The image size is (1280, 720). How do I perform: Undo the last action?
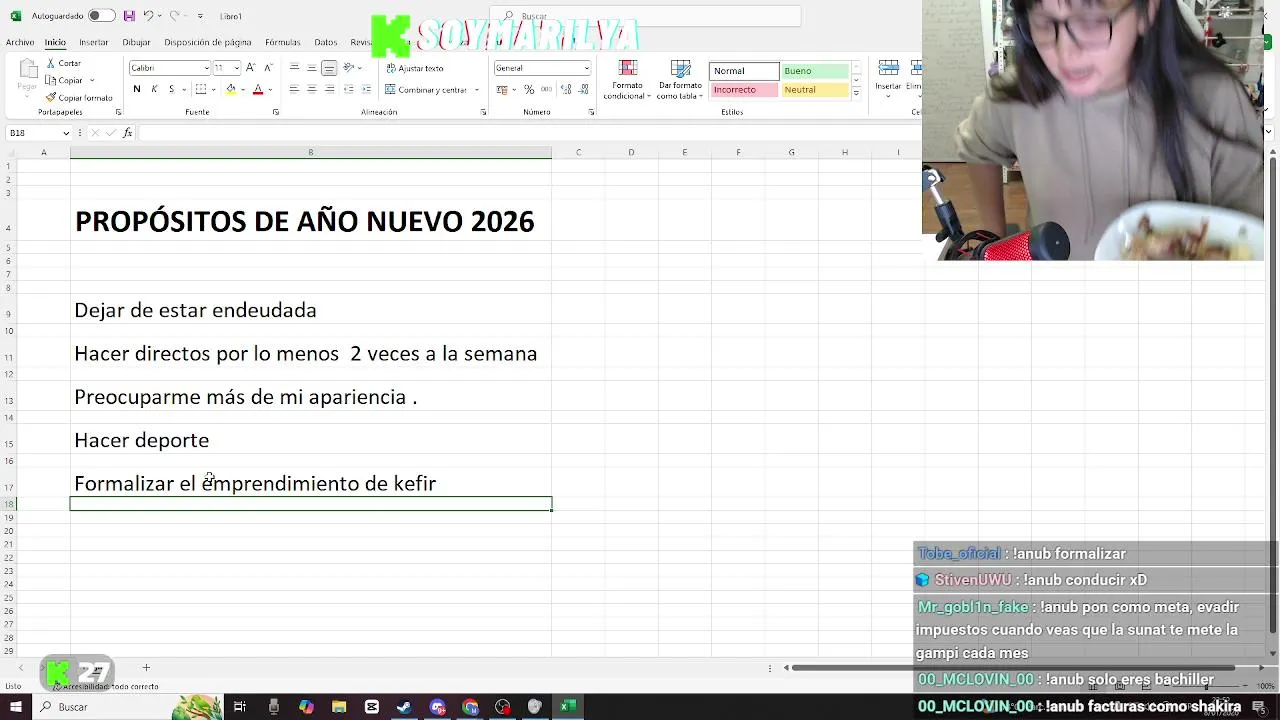click(x=148, y=16)
